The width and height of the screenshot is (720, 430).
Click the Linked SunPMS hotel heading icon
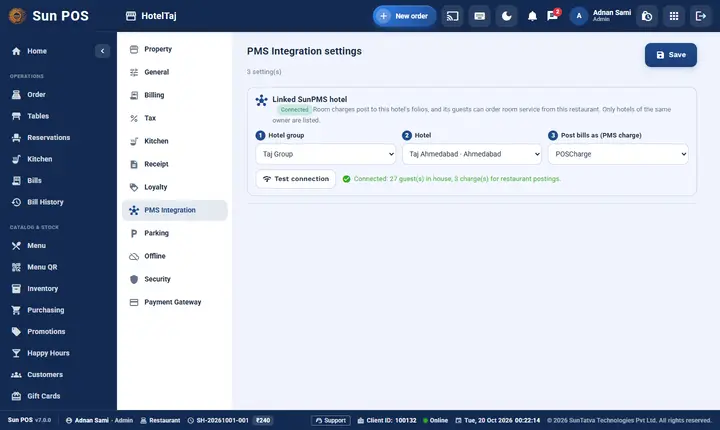pos(261,100)
